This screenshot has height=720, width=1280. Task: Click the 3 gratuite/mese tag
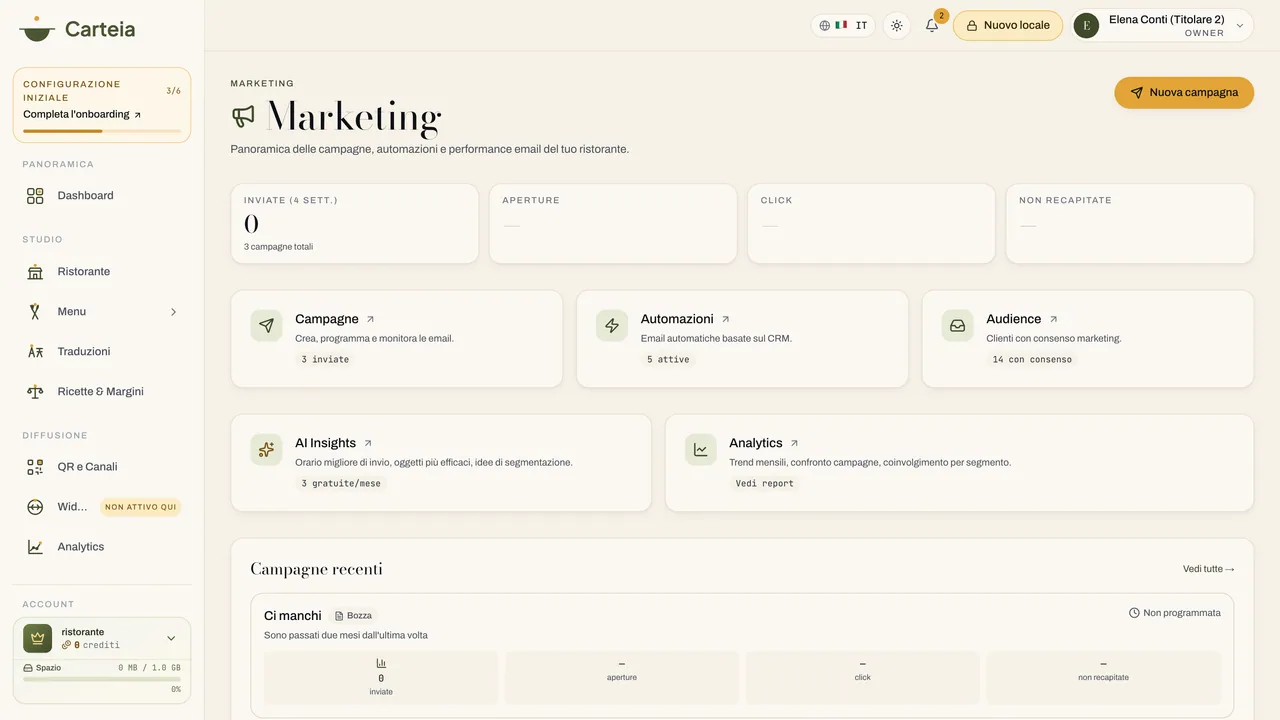tap(341, 483)
